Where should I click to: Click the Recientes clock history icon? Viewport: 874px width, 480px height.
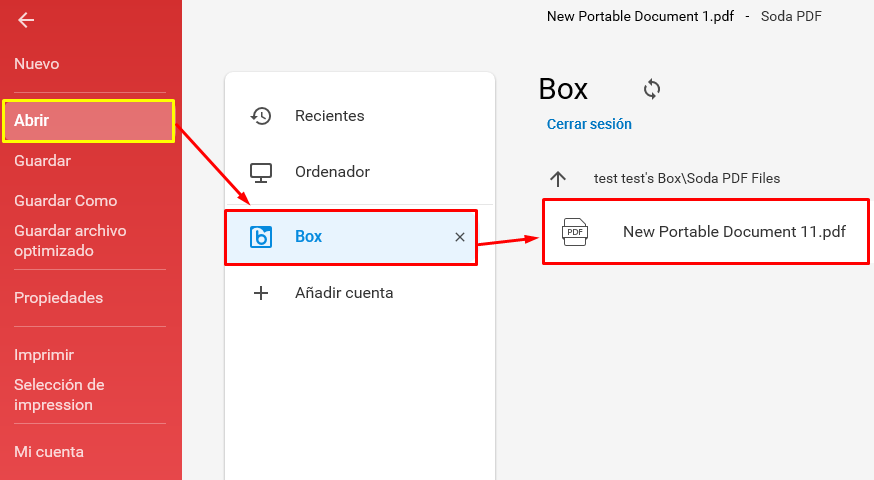[261, 116]
